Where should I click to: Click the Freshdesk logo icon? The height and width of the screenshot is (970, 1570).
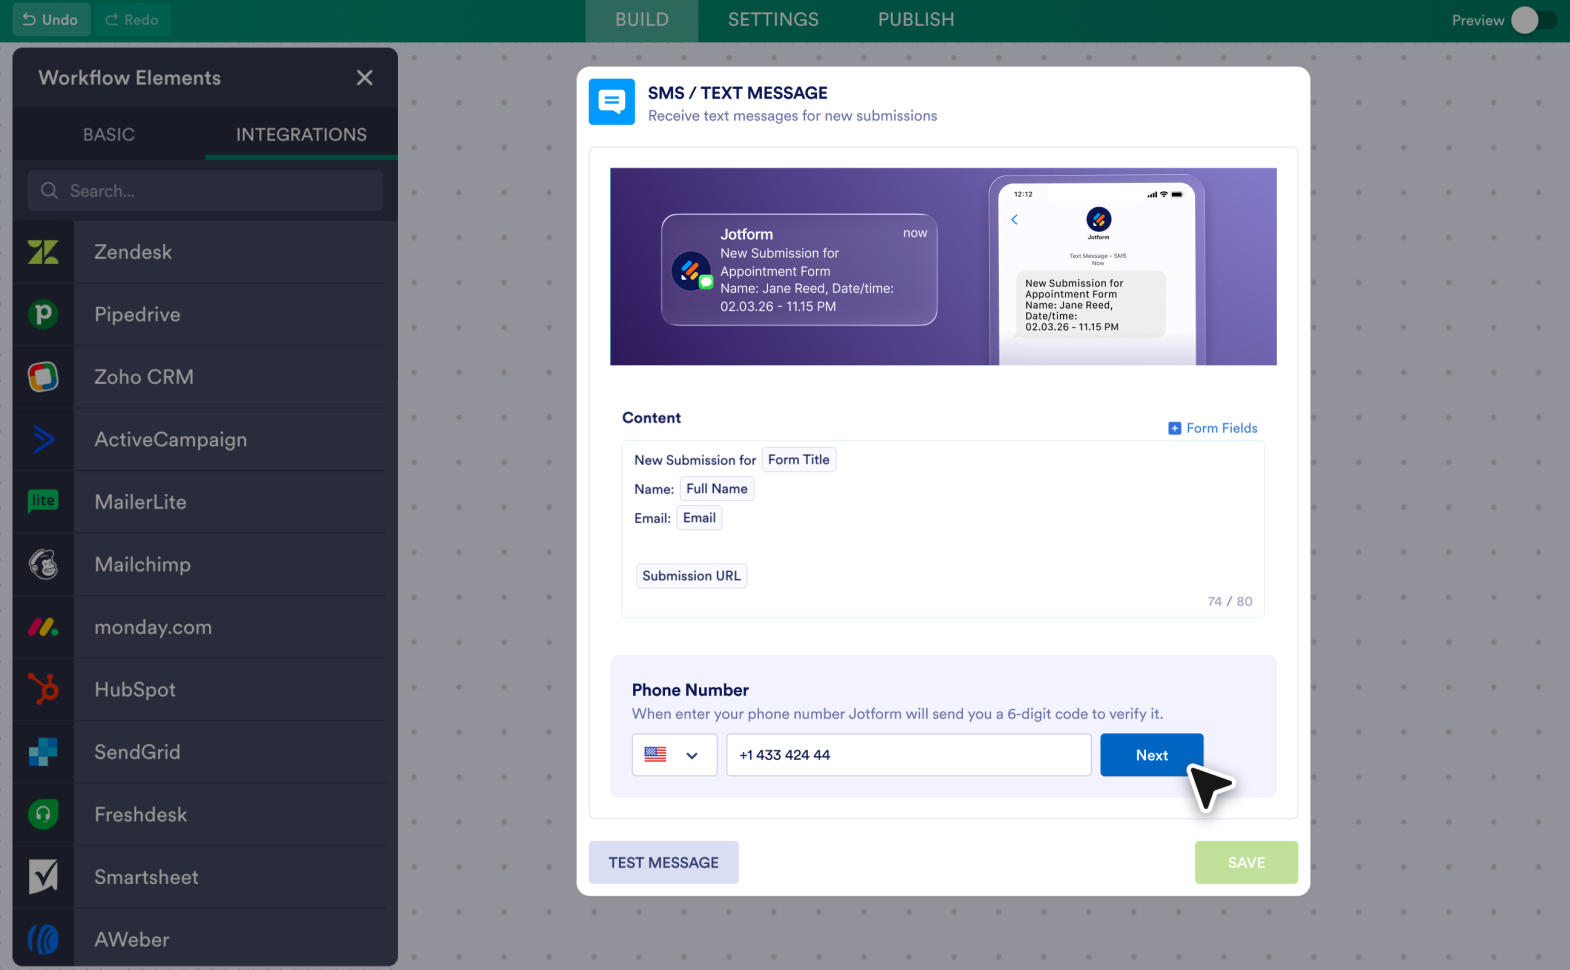point(43,814)
